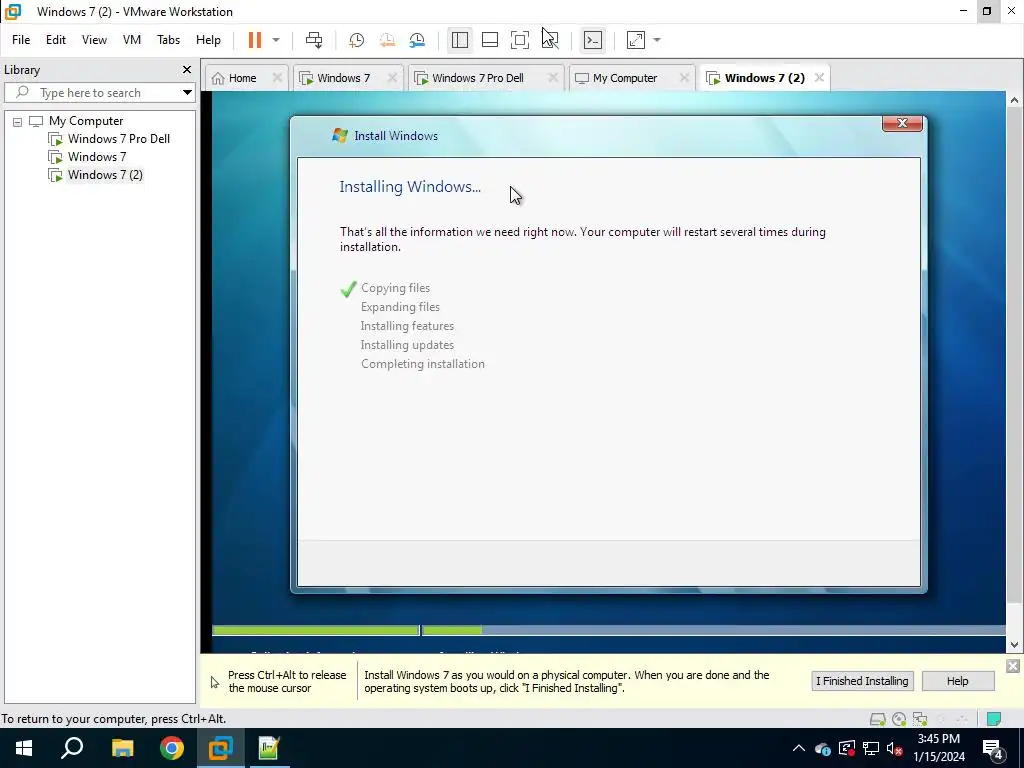Click the Copying files green checkmark

pos(348,289)
